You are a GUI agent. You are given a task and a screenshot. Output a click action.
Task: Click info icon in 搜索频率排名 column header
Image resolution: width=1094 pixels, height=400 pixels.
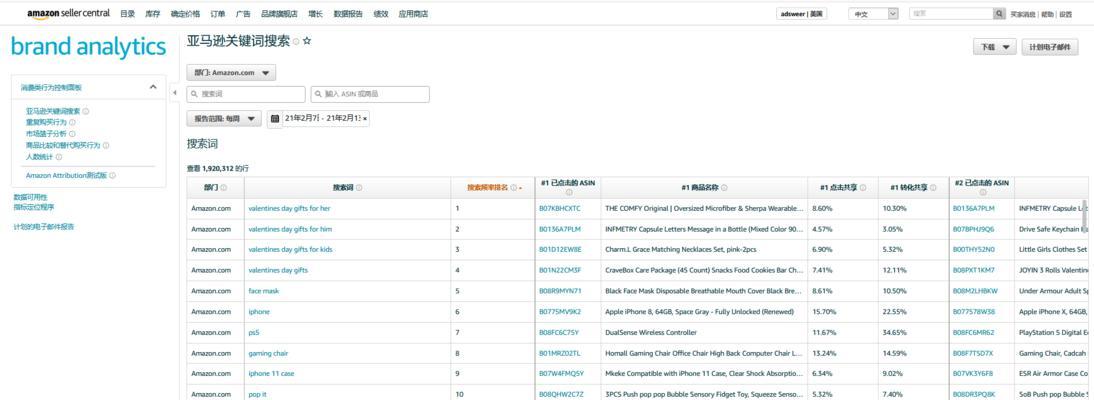(514, 188)
